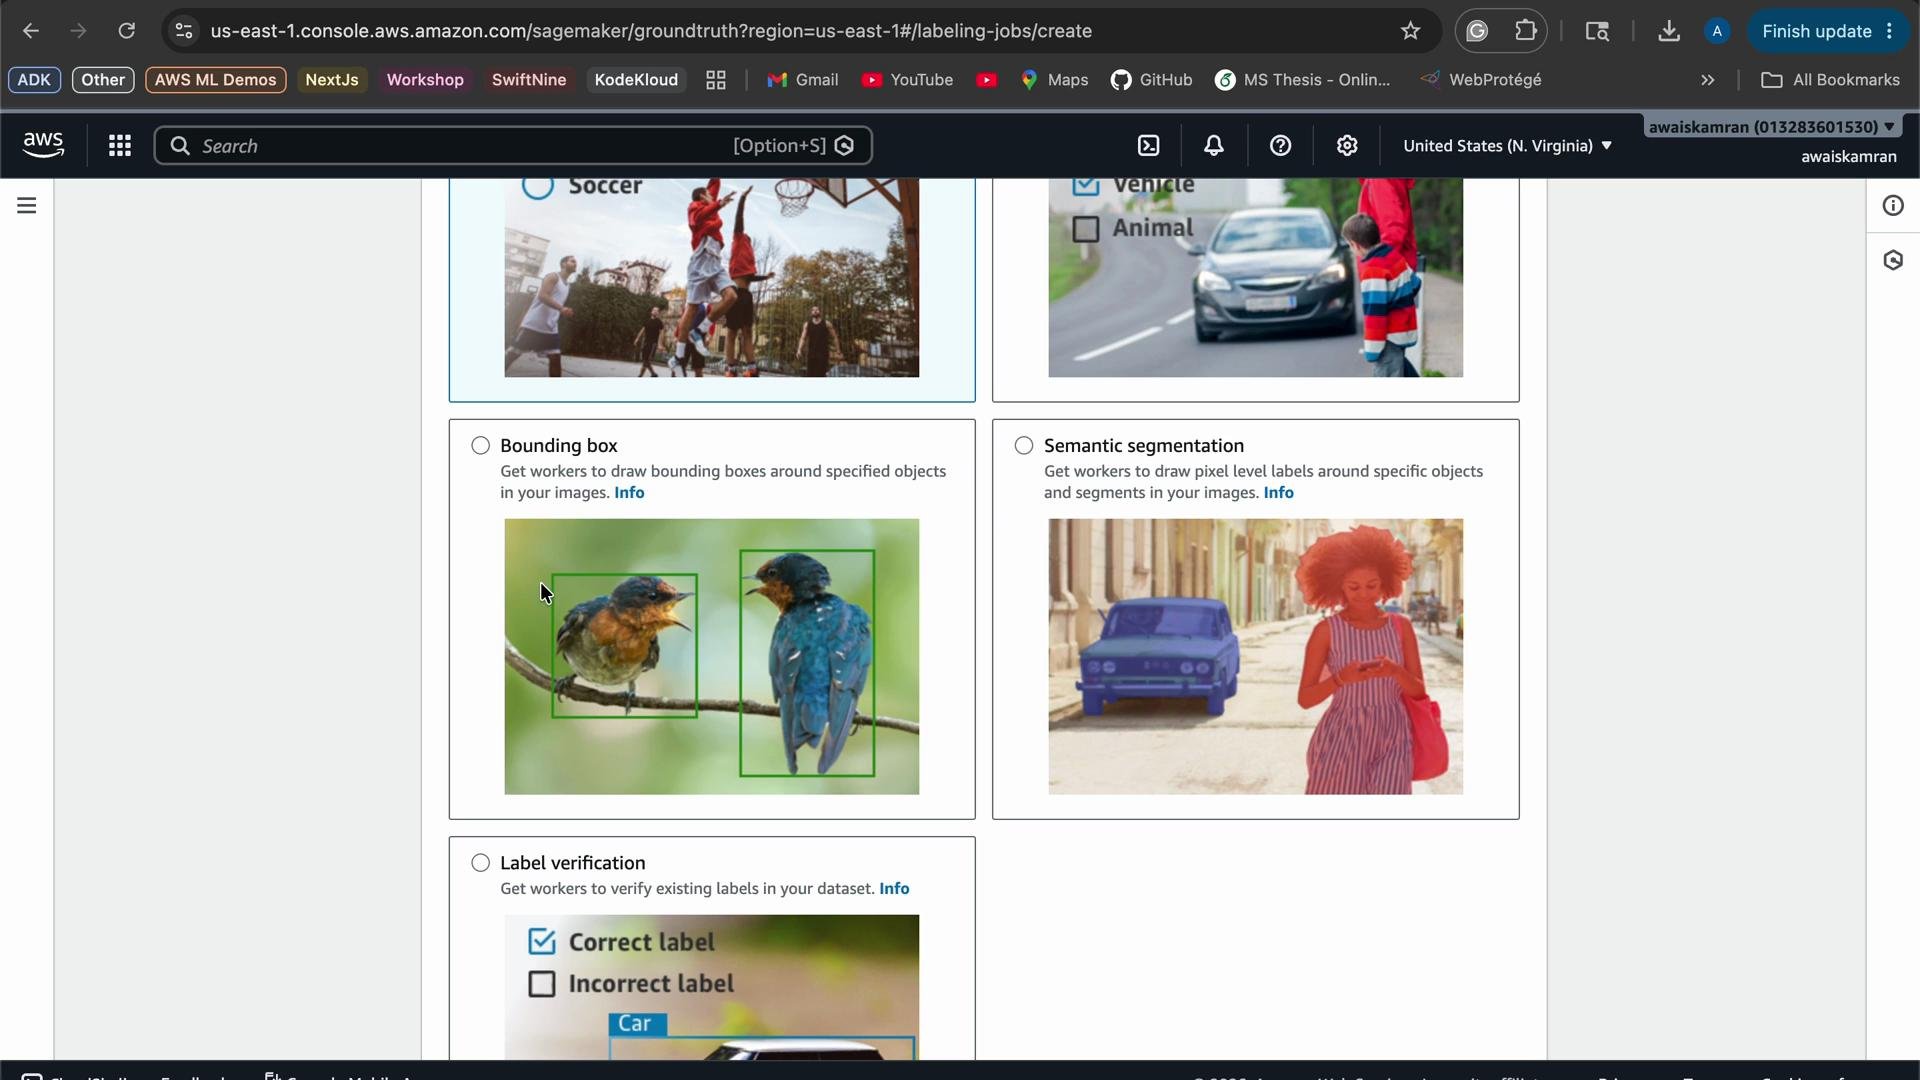The image size is (1920, 1080).
Task: Open the WebProtégé bookmark
Action: point(1481,80)
